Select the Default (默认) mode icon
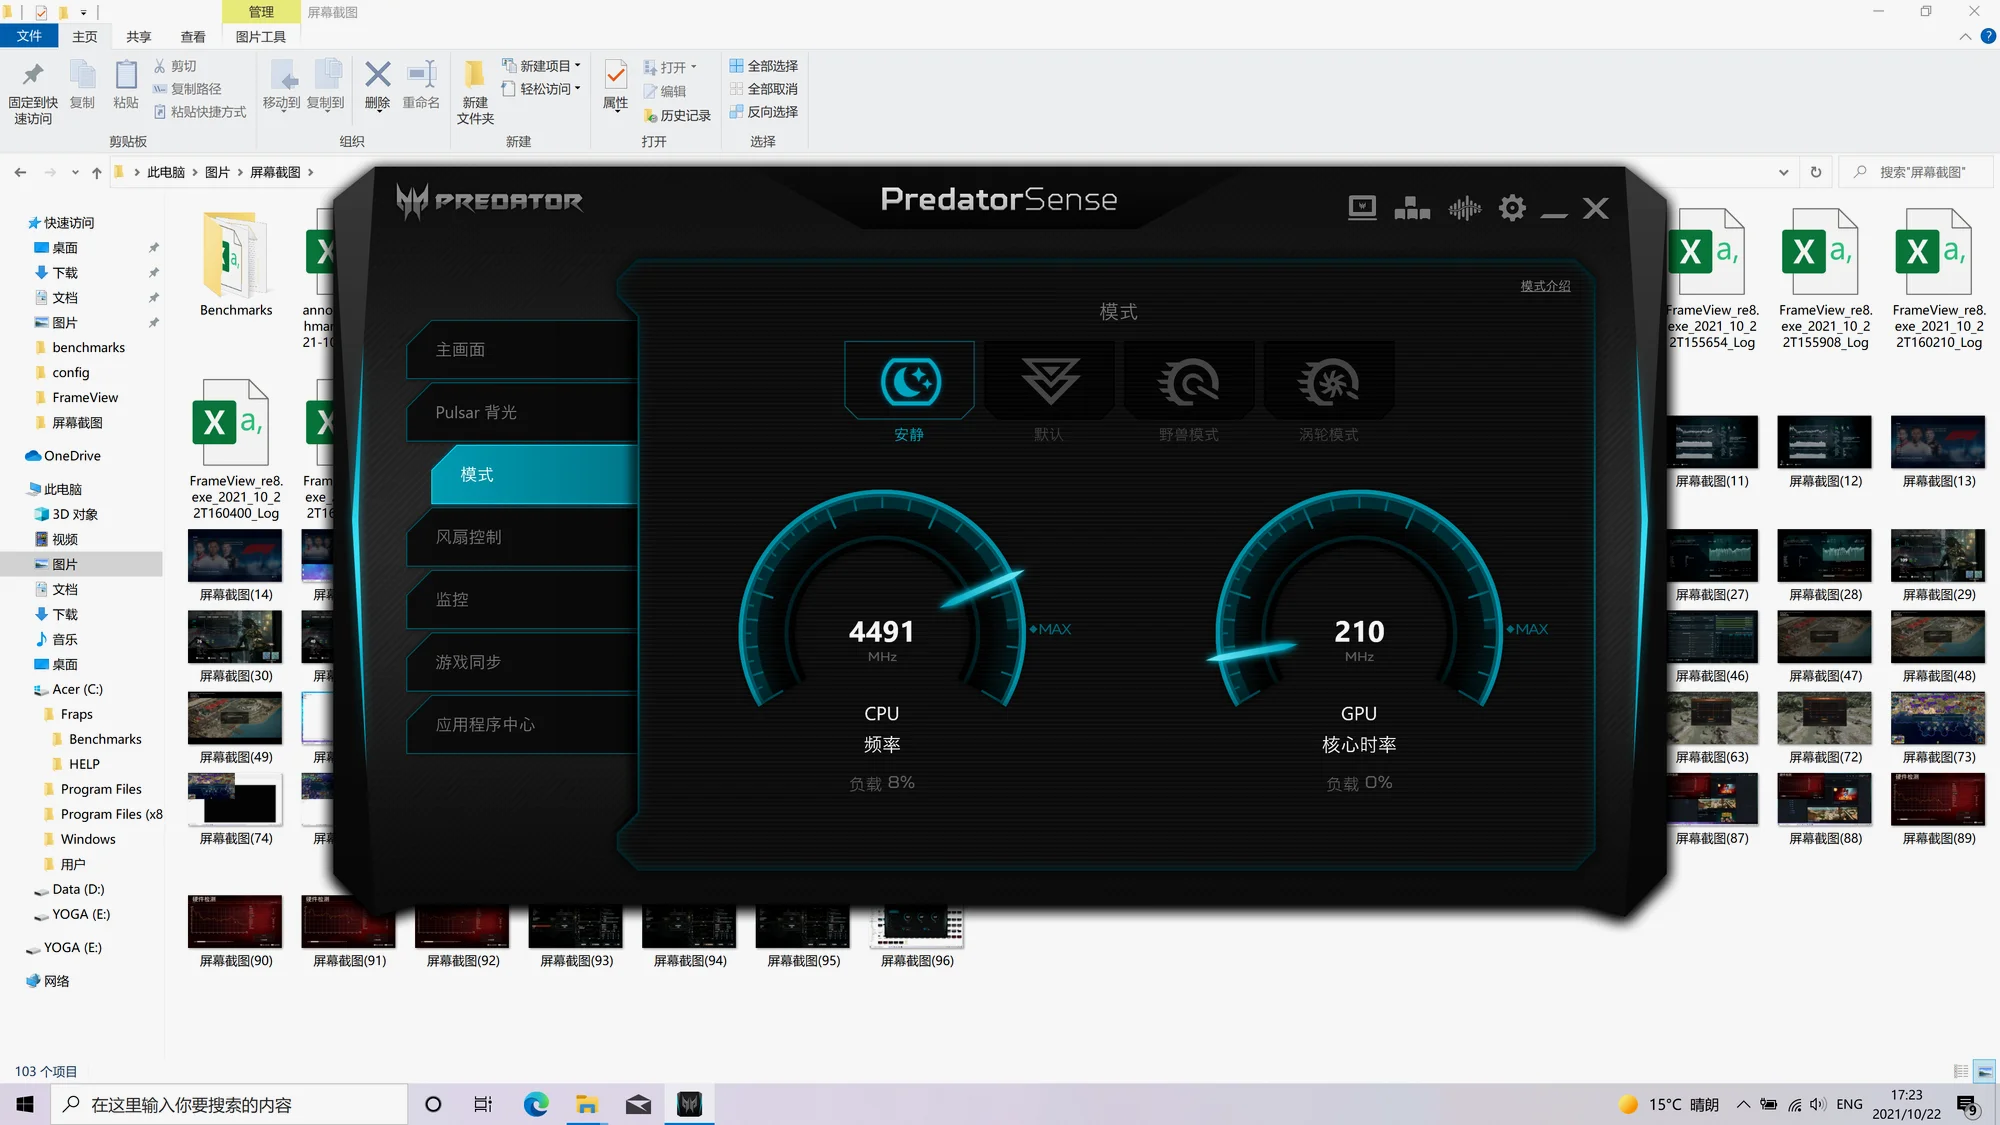Viewport: 2000px width, 1125px height. 1049,381
